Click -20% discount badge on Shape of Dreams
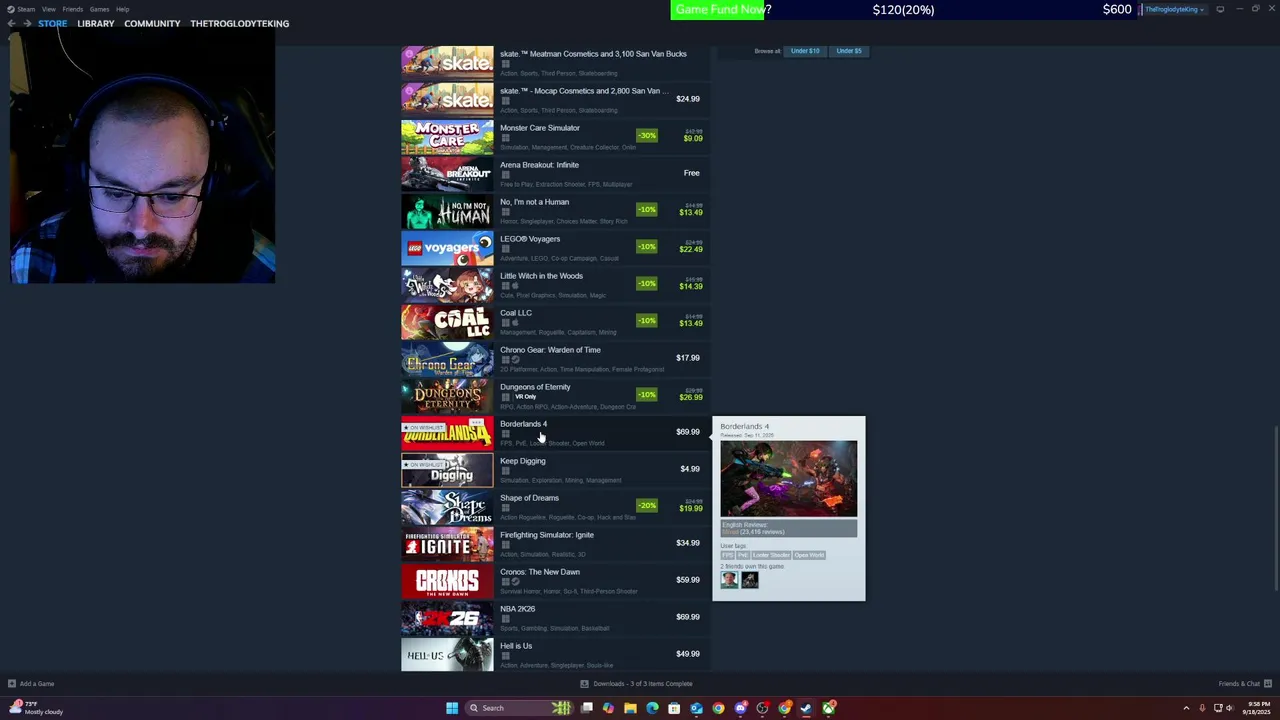1280x720 pixels. [x=647, y=506]
